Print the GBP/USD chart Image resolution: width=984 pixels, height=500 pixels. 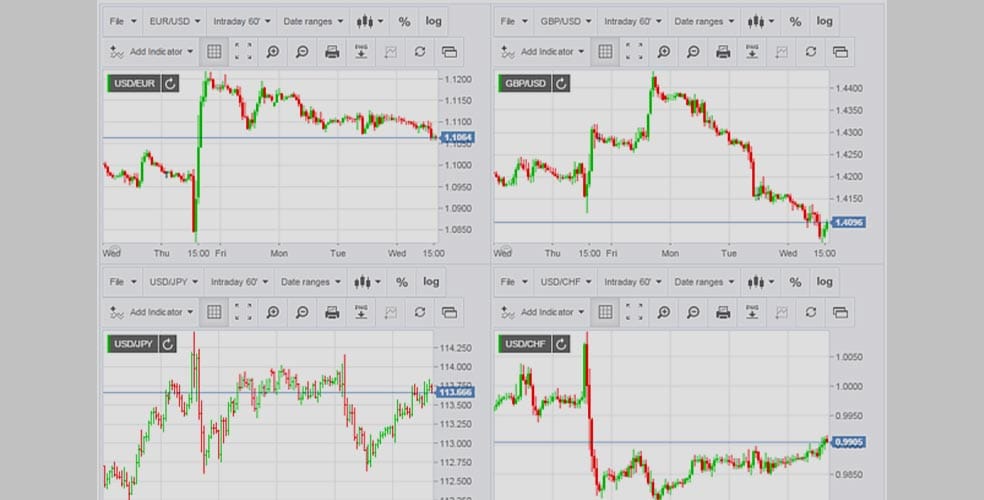coord(723,52)
